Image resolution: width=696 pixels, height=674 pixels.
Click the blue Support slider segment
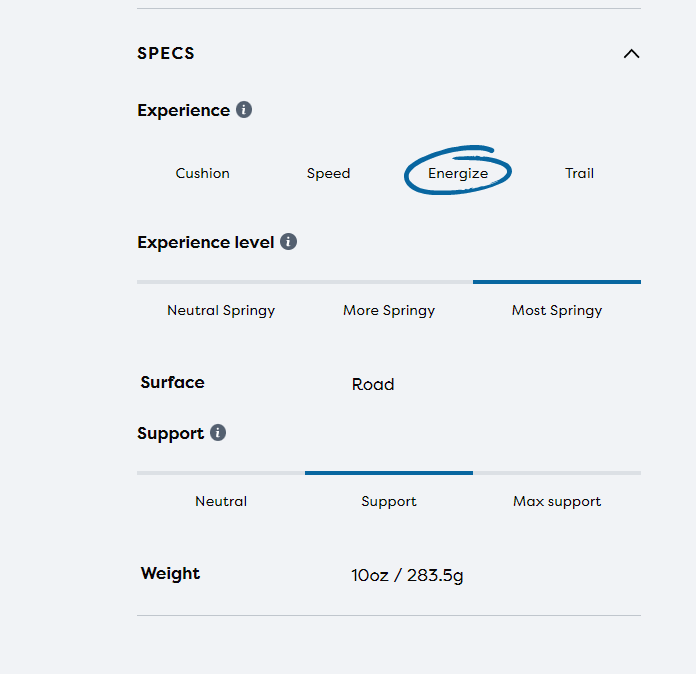(389, 472)
